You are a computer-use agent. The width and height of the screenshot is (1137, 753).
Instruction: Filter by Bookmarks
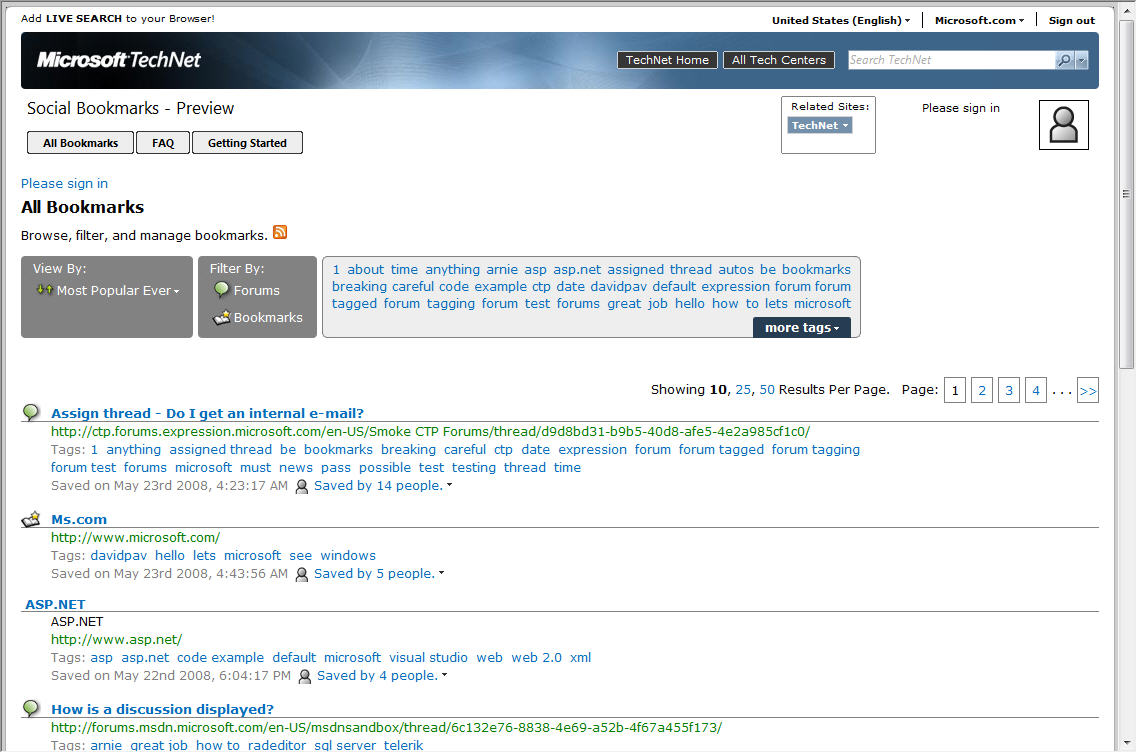click(x=268, y=318)
